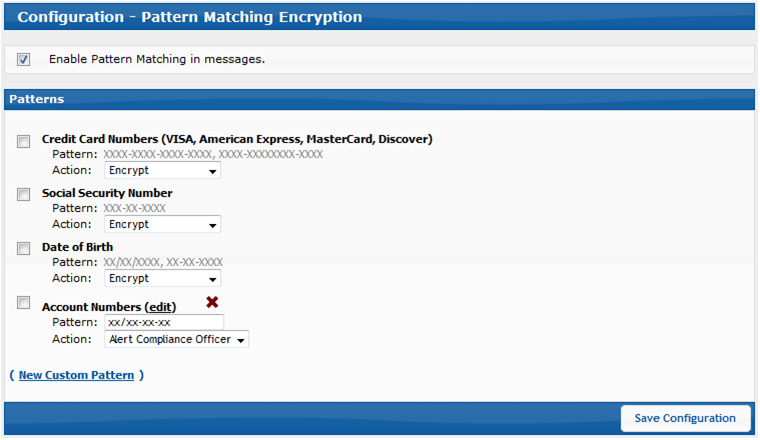This screenshot has height=440, width=760.
Task: Click the Social Security Number heading label
Action: [x=107, y=193]
